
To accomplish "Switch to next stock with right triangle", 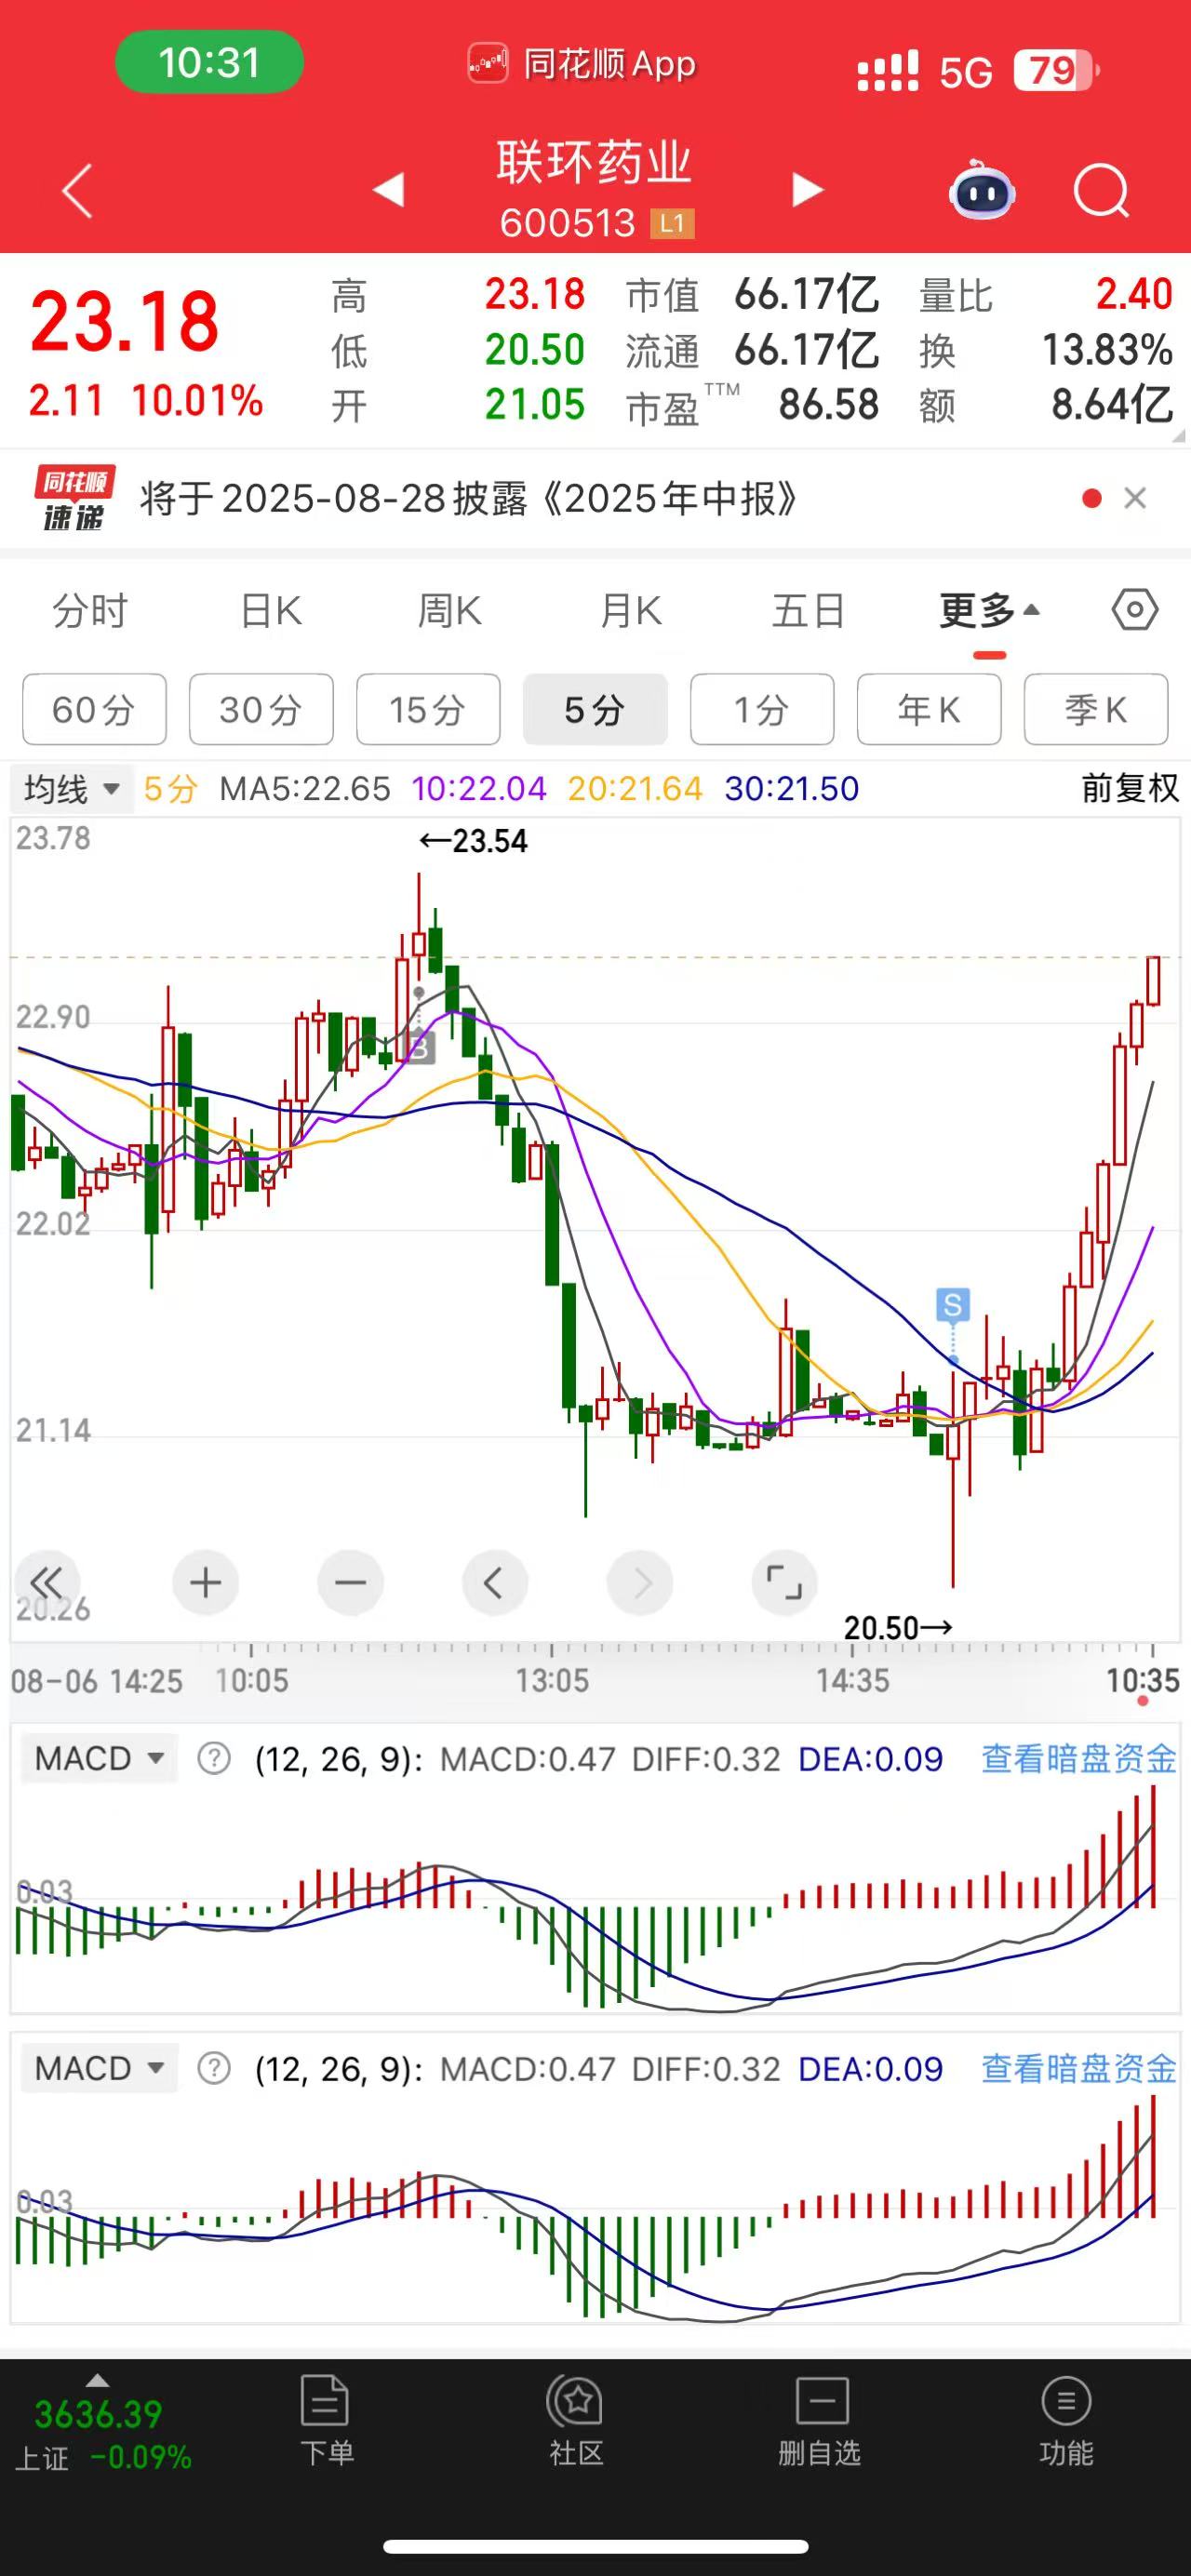I will pos(807,190).
